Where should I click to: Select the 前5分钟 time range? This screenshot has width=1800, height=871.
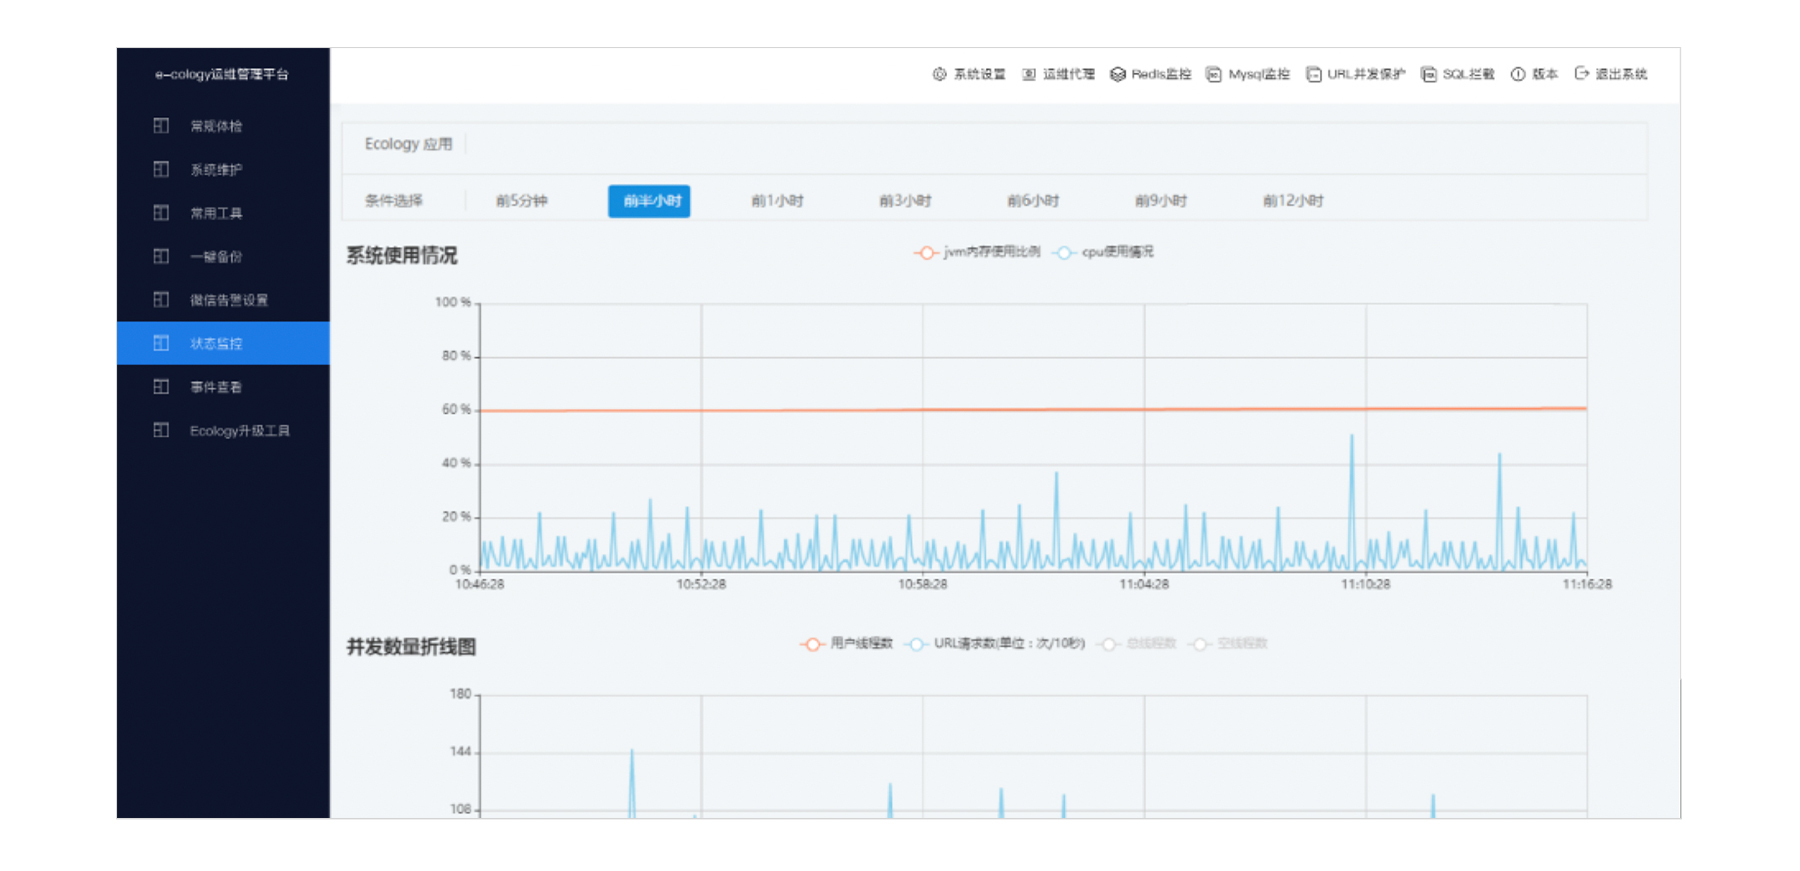[x=521, y=201]
